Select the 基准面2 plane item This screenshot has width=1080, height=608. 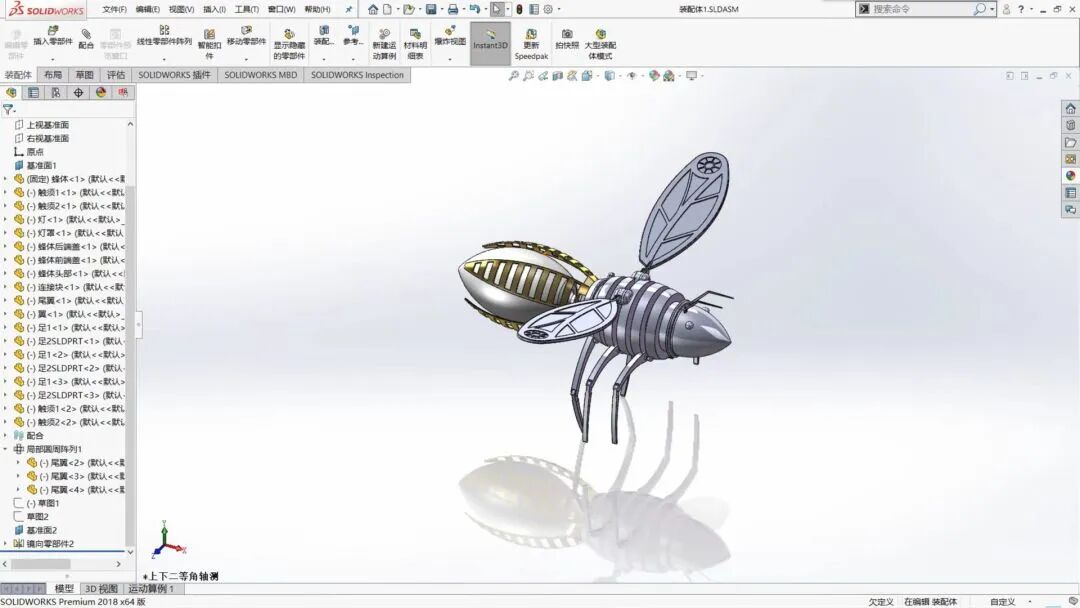pos(41,530)
